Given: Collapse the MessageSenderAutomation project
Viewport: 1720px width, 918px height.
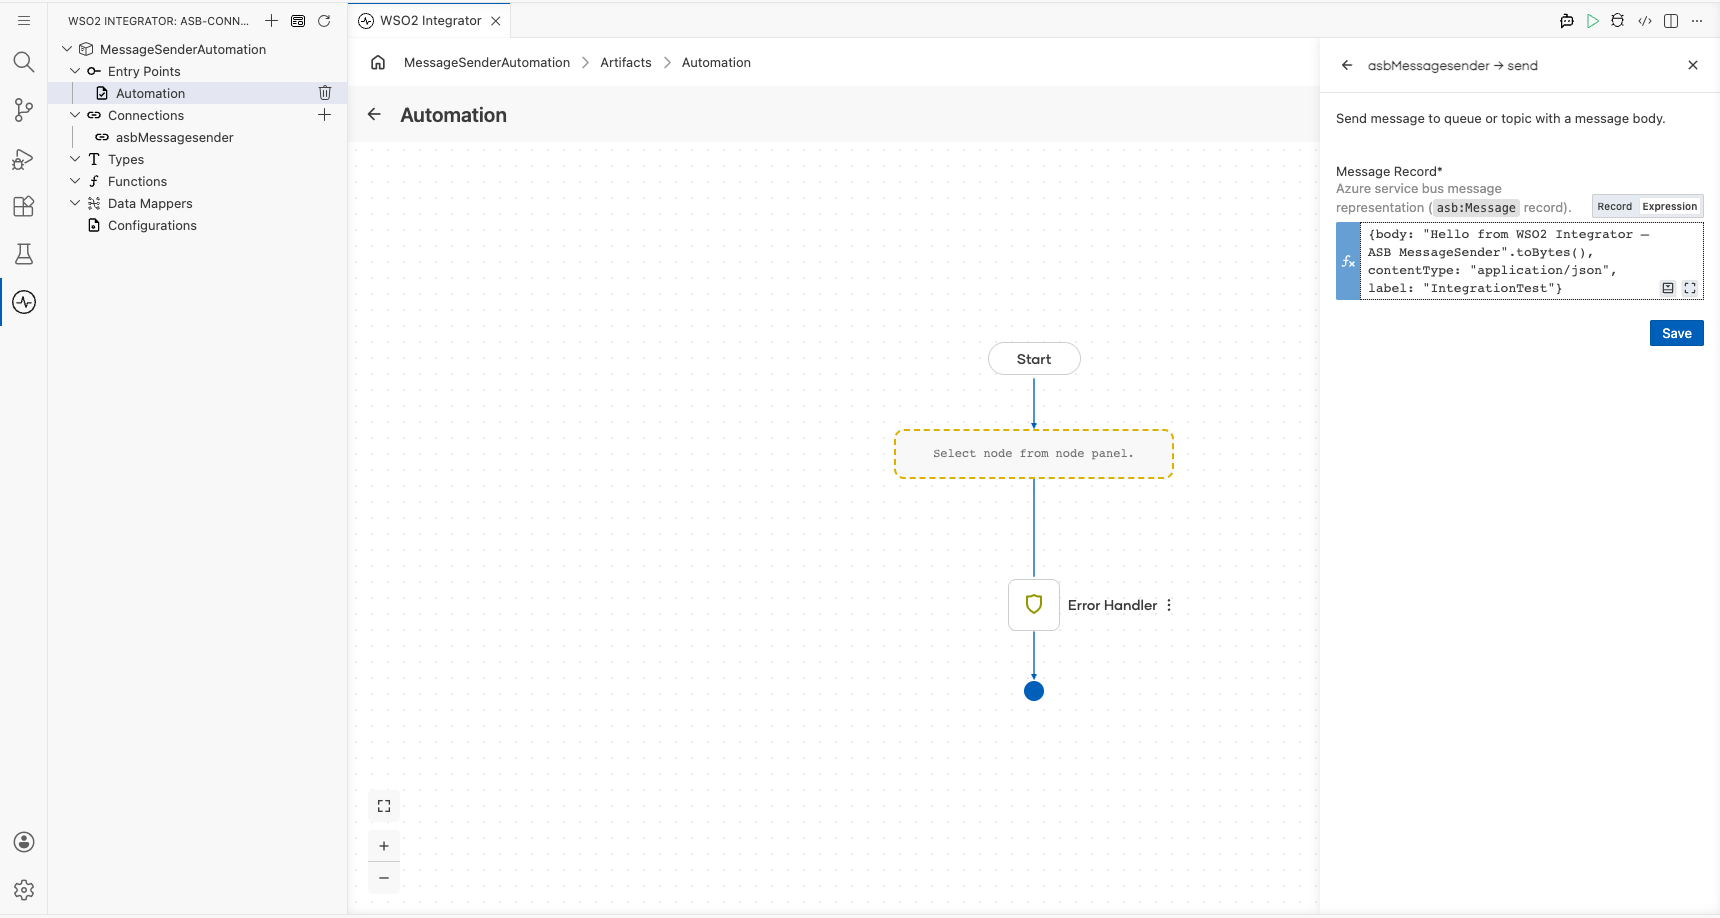Looking at the screenshot, I should [67, 49].
